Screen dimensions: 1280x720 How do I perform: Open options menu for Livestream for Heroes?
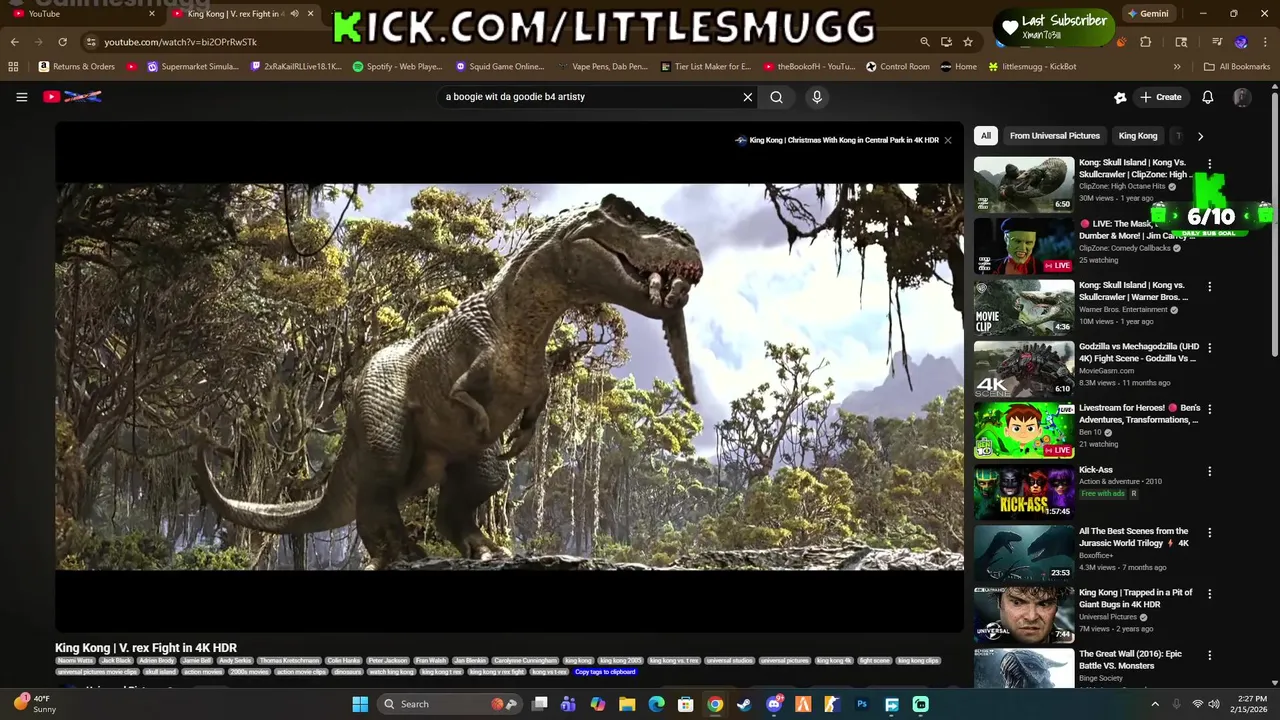click(x=1209, y=409)
